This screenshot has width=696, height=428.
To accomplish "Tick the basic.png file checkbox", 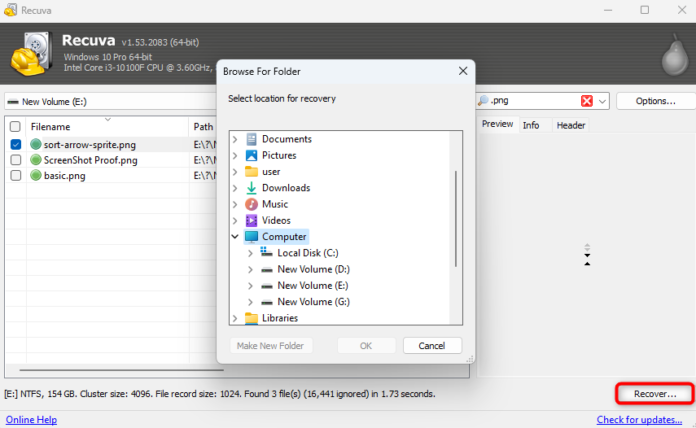I will pos(15,176).
